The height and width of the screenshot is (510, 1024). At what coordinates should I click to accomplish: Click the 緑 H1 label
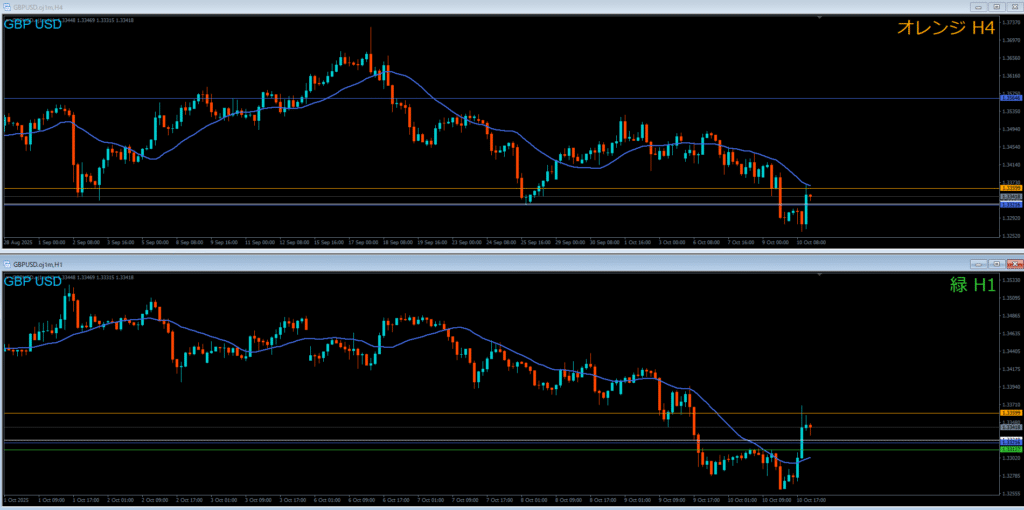pos(972,285)
